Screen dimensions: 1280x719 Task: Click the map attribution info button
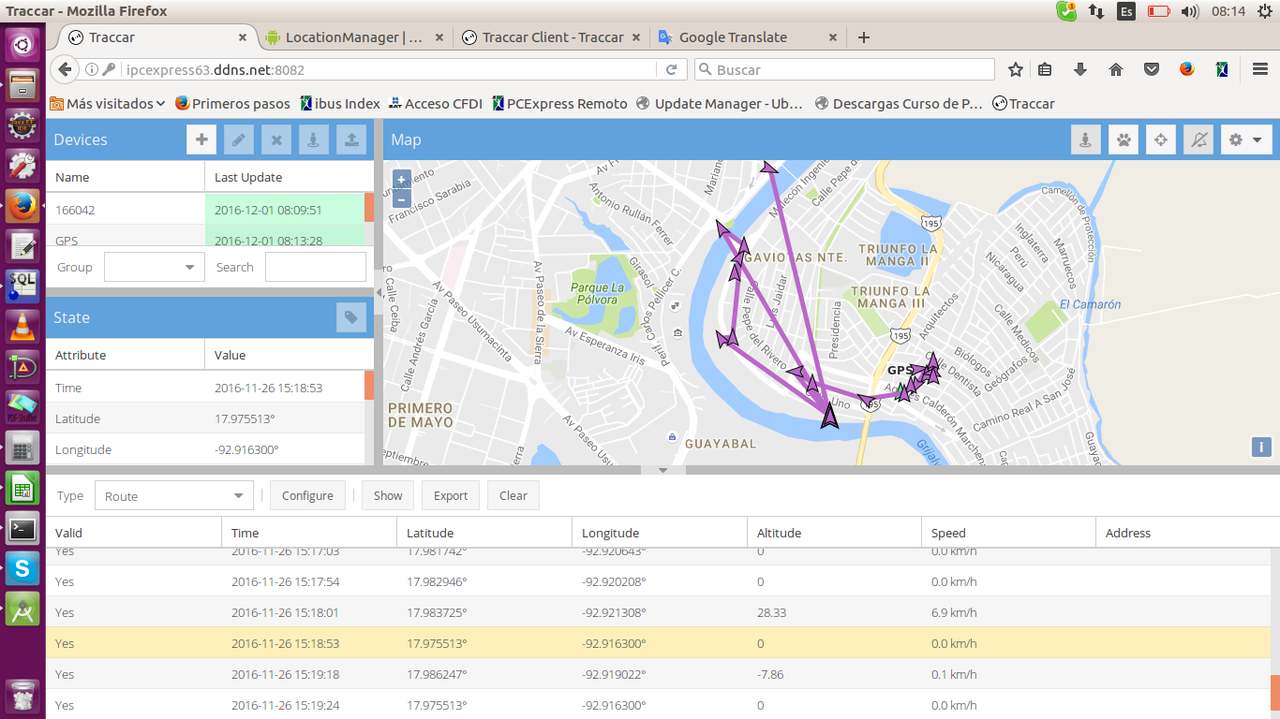tap(1261, 447)
